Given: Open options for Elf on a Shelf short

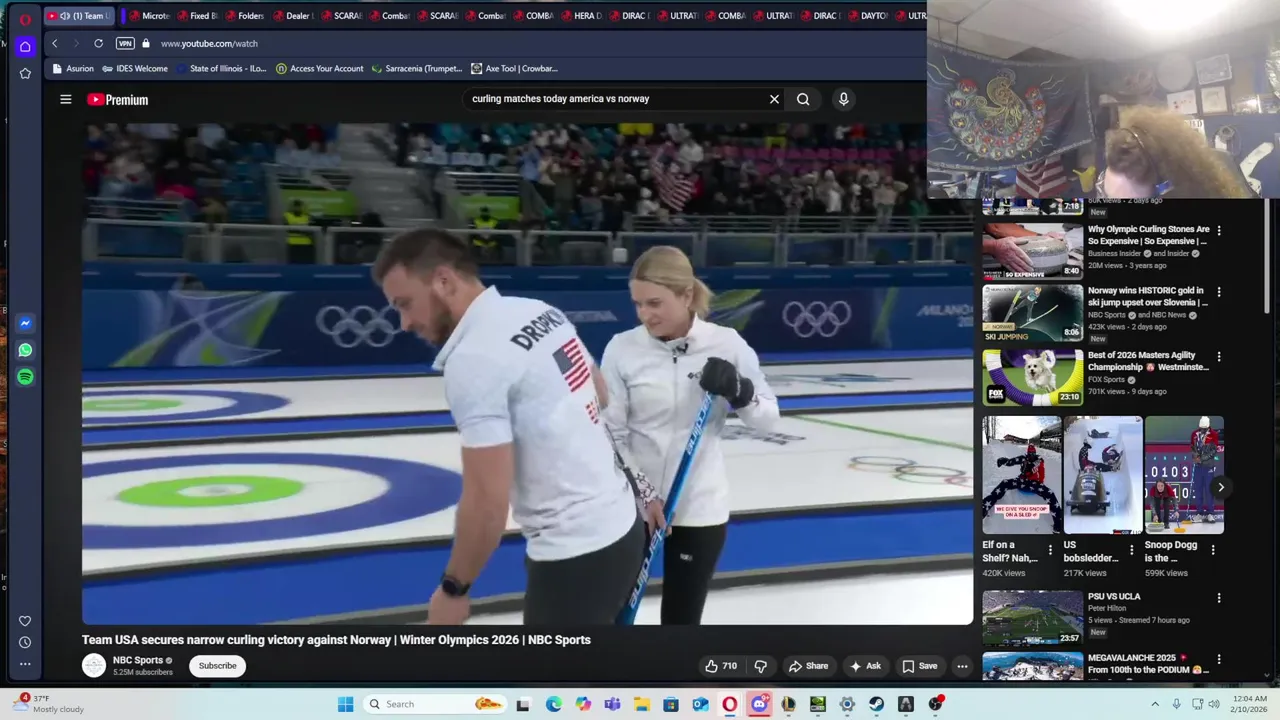Looking at the screenshot, I should coord(1050,550).
